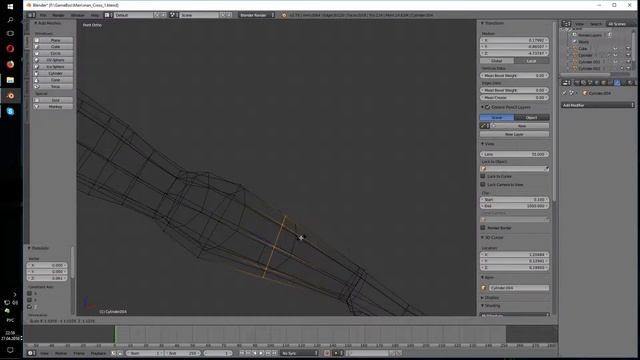The image size is (640, 360).
Task: Enable Lock Camera to View checkbox
Action: (483, 184)
